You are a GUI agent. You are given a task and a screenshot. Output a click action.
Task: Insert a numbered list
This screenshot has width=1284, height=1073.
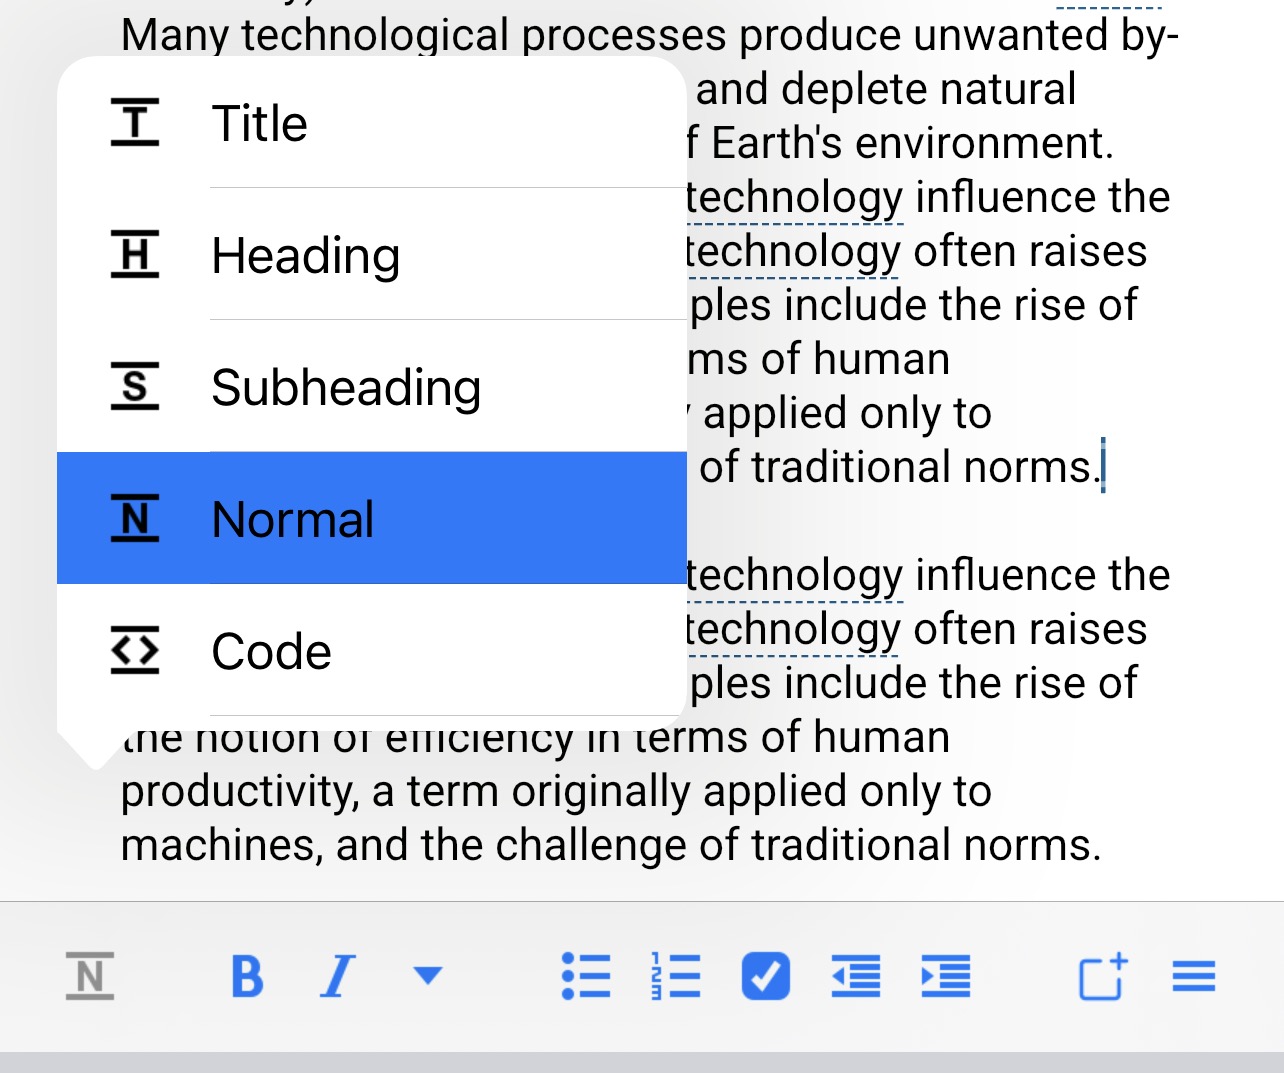tap(676, 976)
